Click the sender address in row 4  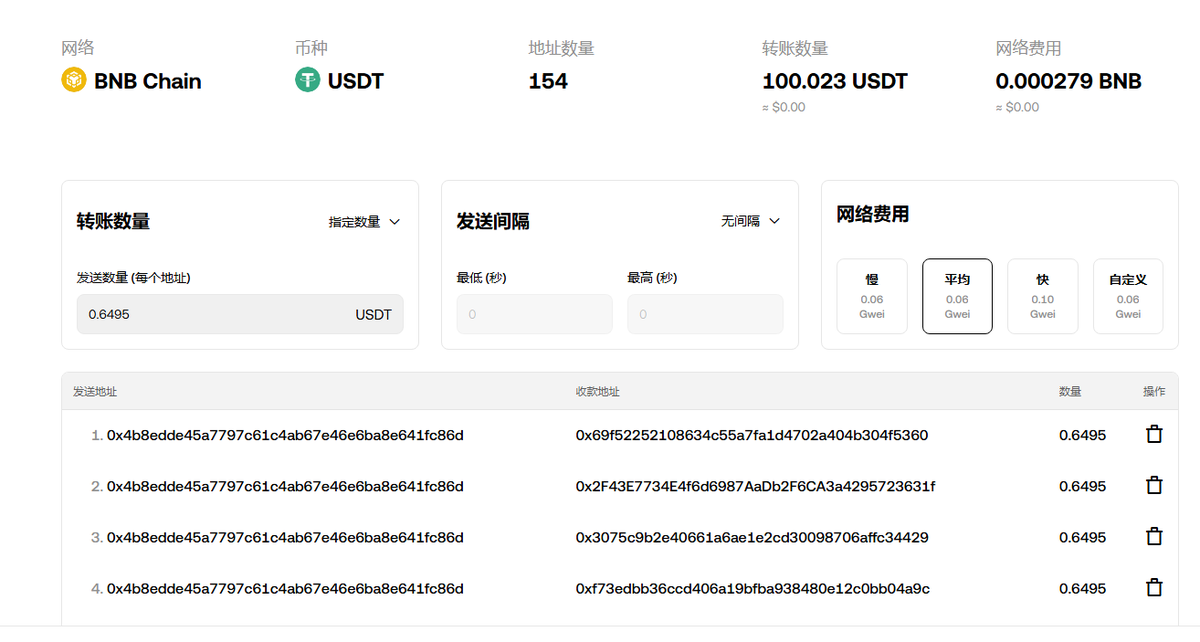click(x=285, y=588)
